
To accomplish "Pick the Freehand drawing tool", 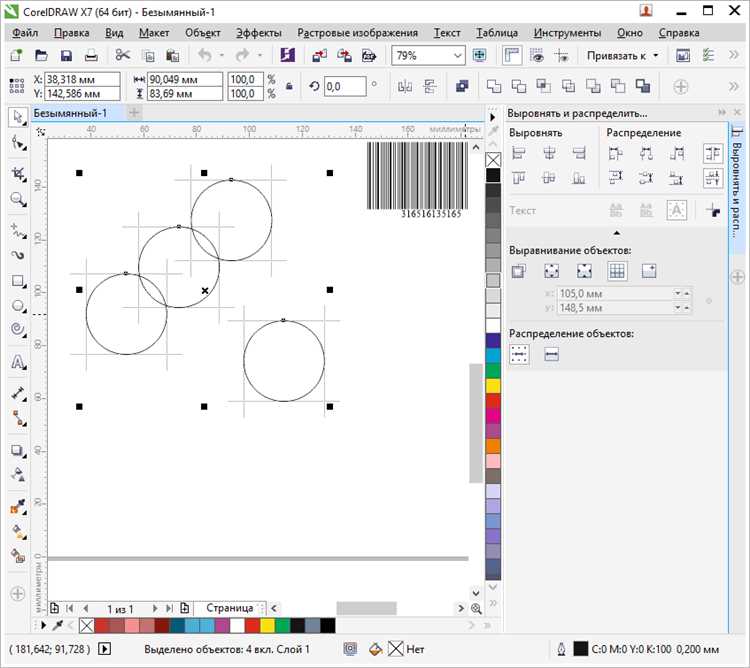I will (18, 230).
